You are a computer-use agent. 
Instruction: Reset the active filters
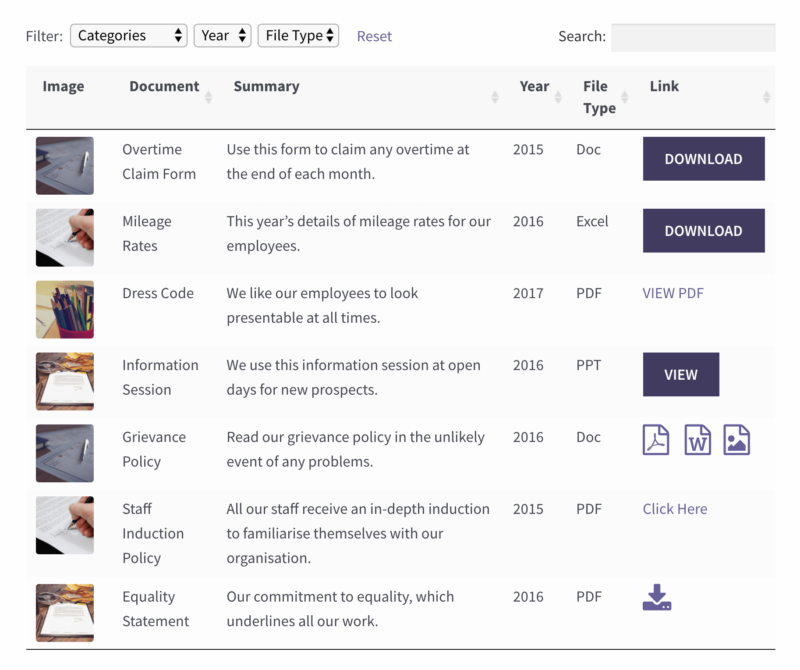click(x=374, y=35)
